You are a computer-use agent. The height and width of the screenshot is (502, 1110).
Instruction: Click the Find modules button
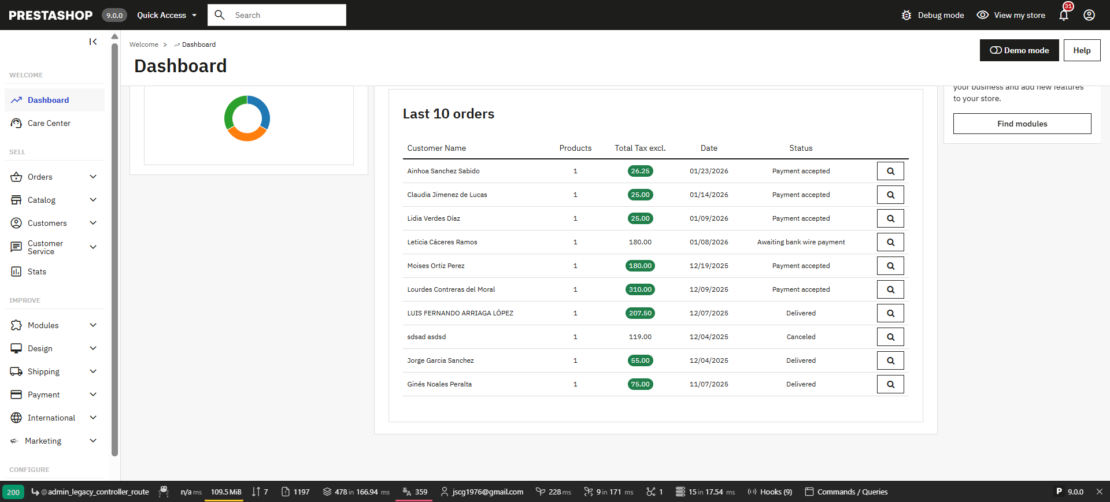pyautogui.click(x=1021, y=123)
